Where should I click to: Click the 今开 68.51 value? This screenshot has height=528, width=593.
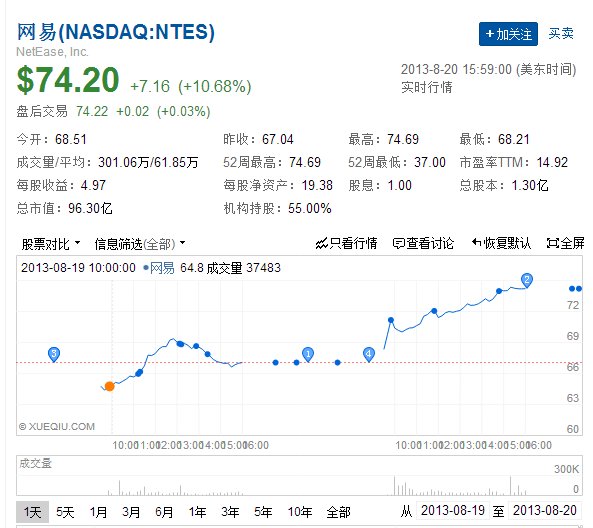[x=71, y=140]
